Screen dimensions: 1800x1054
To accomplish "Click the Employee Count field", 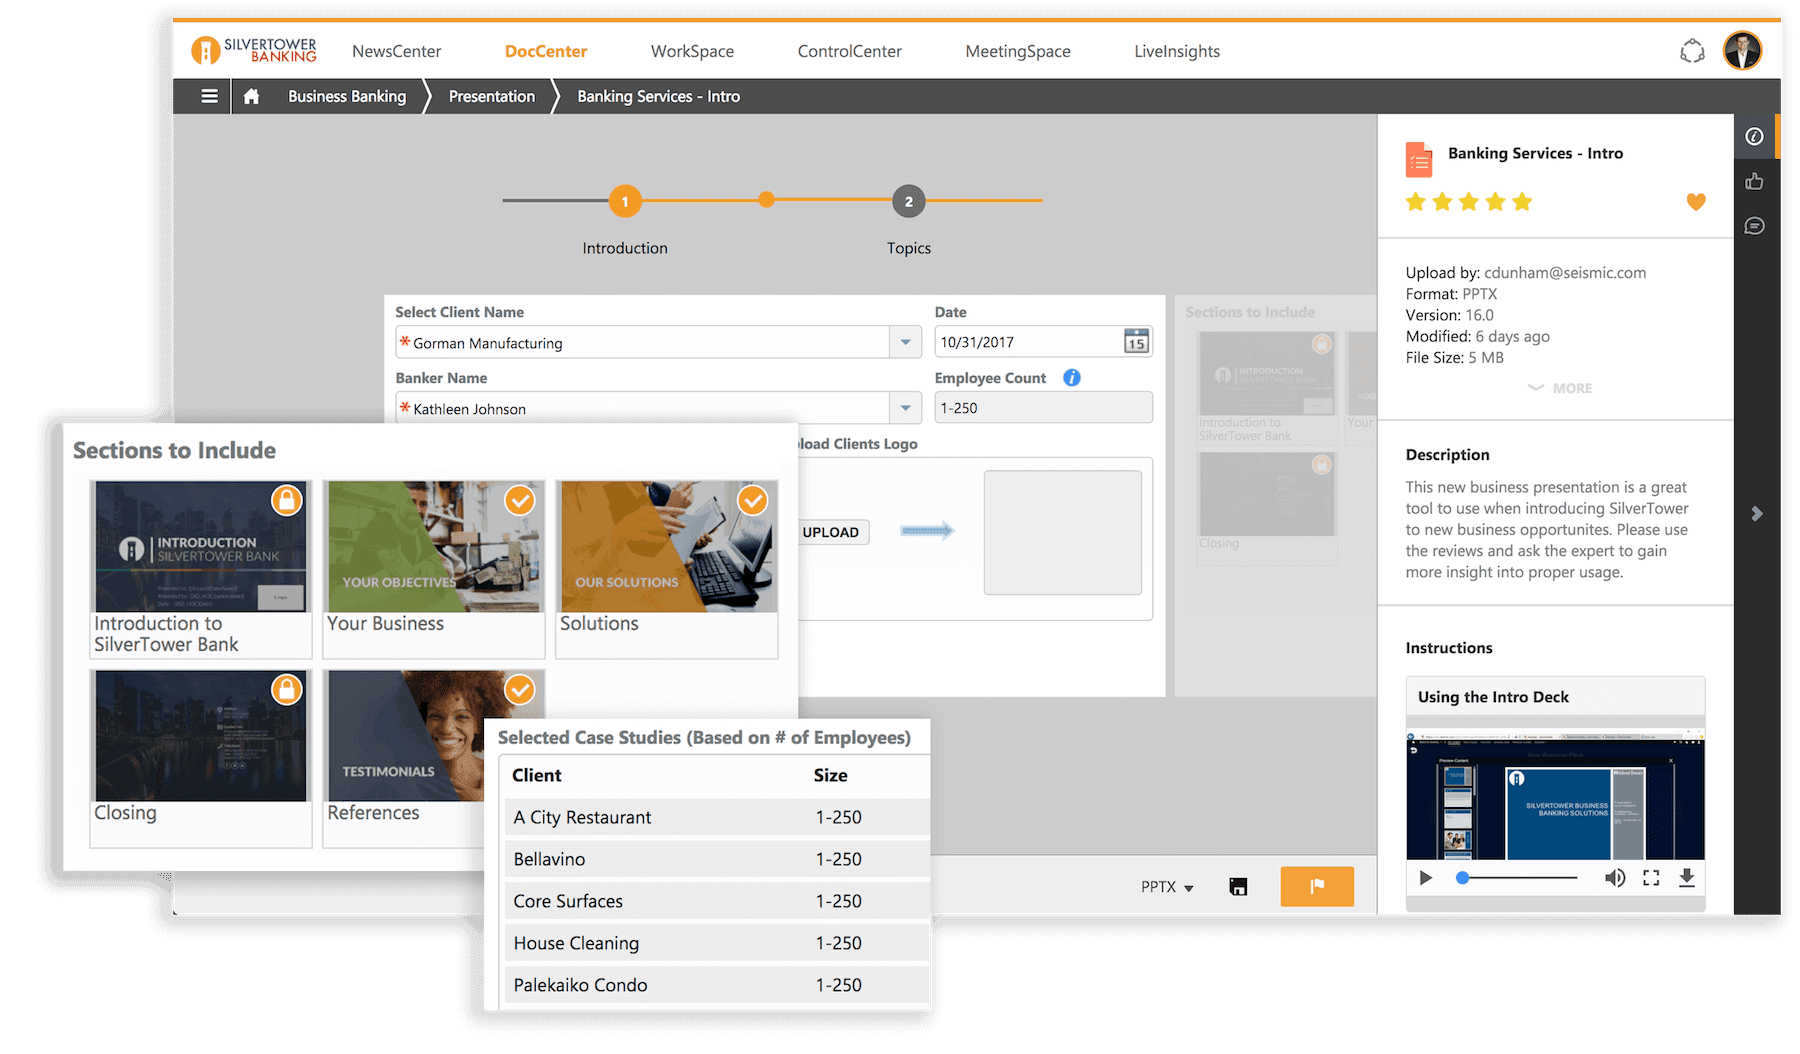I will (x=1043, y=408).
